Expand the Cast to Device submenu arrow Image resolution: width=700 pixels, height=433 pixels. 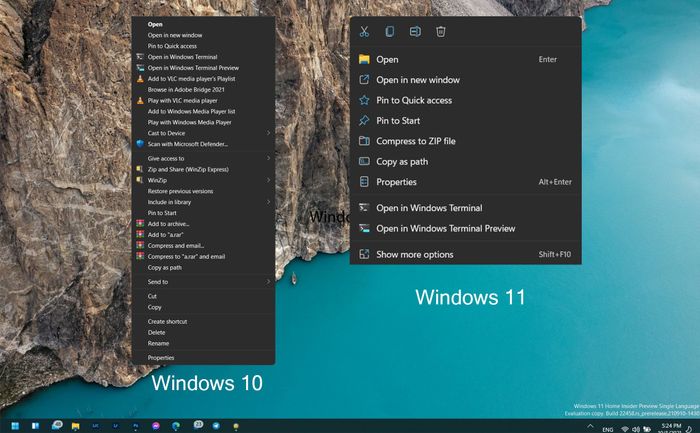[268, 133]
